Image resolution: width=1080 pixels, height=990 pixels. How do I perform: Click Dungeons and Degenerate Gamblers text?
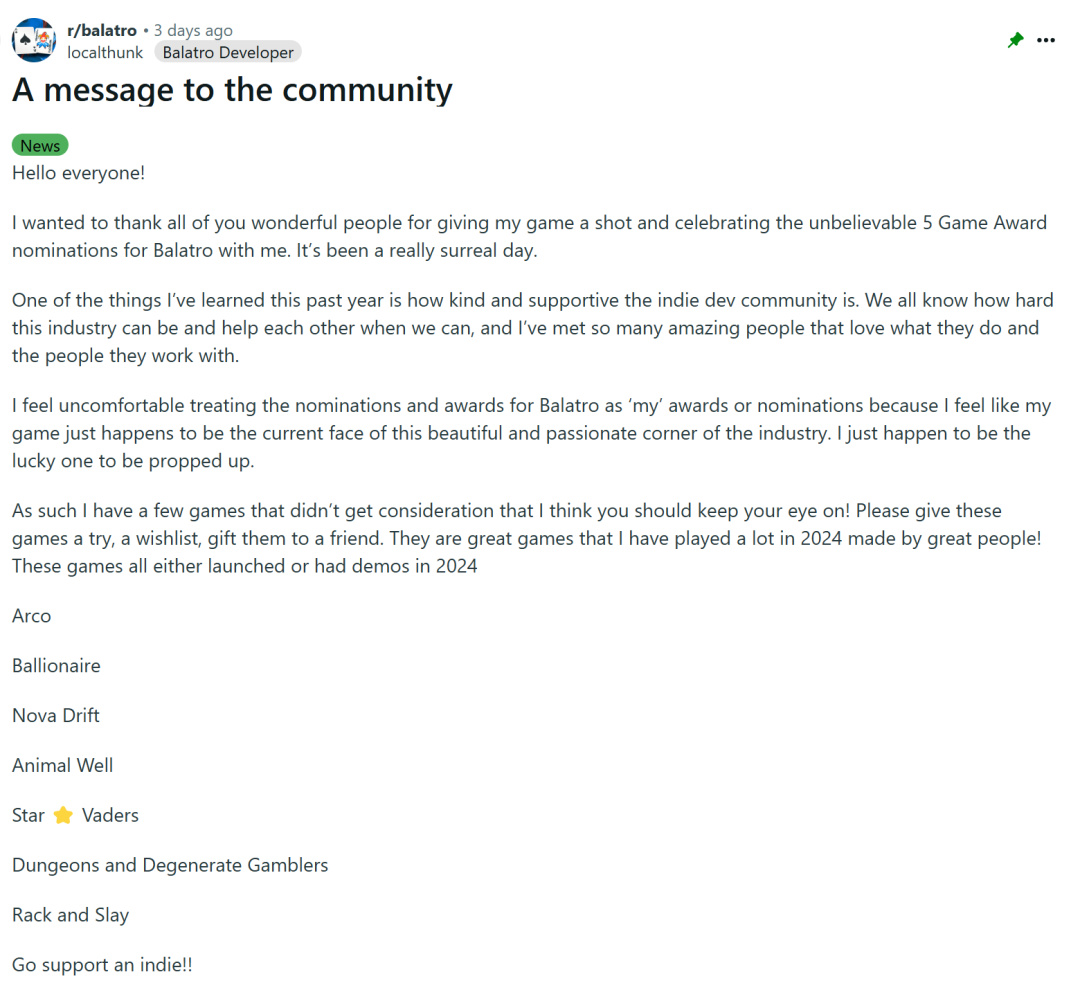(170, 866)
